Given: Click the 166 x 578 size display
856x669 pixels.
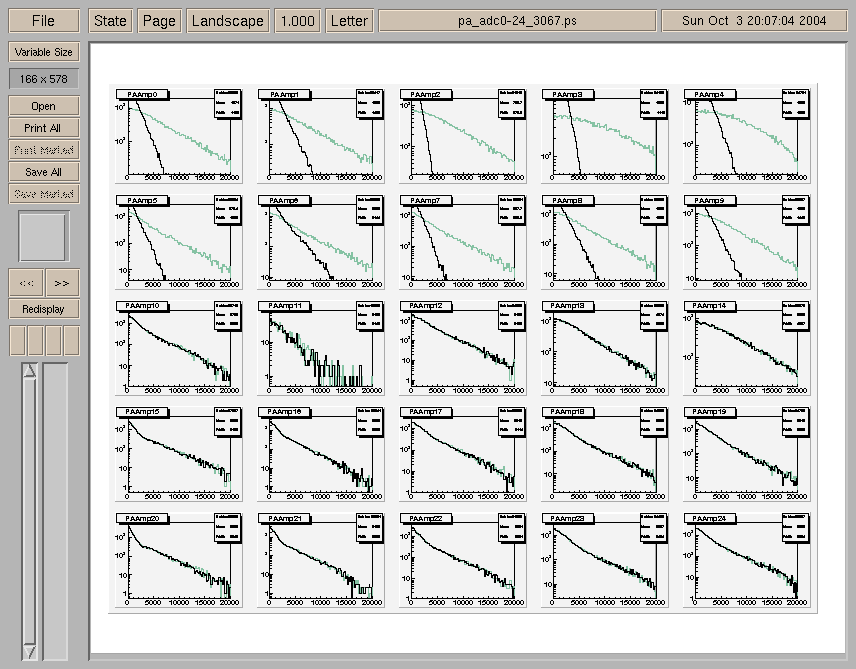Looking at the screenshot, I should point(44,79).
